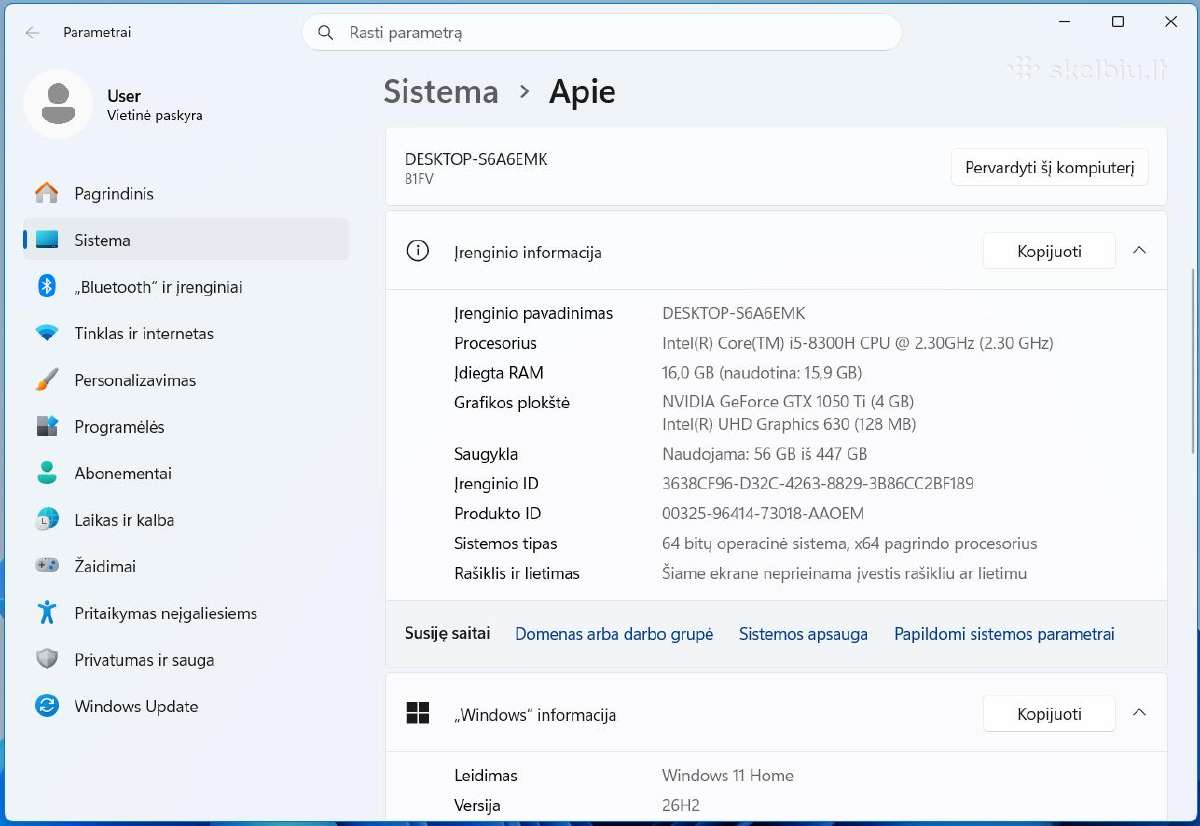
Task: Copy device info with Kopijuoti button
Action: pyautogui.click(x=1049, y=251)
